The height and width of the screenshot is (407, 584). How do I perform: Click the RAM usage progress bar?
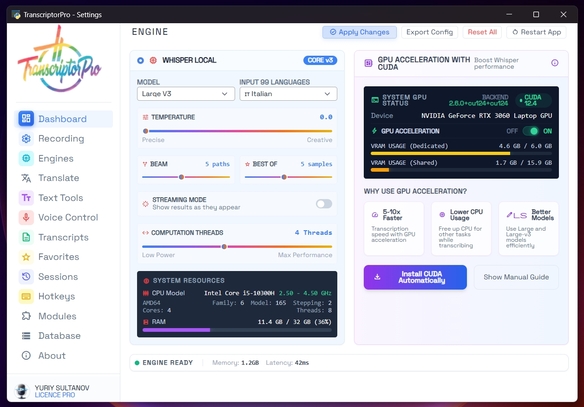click(237, 330)
